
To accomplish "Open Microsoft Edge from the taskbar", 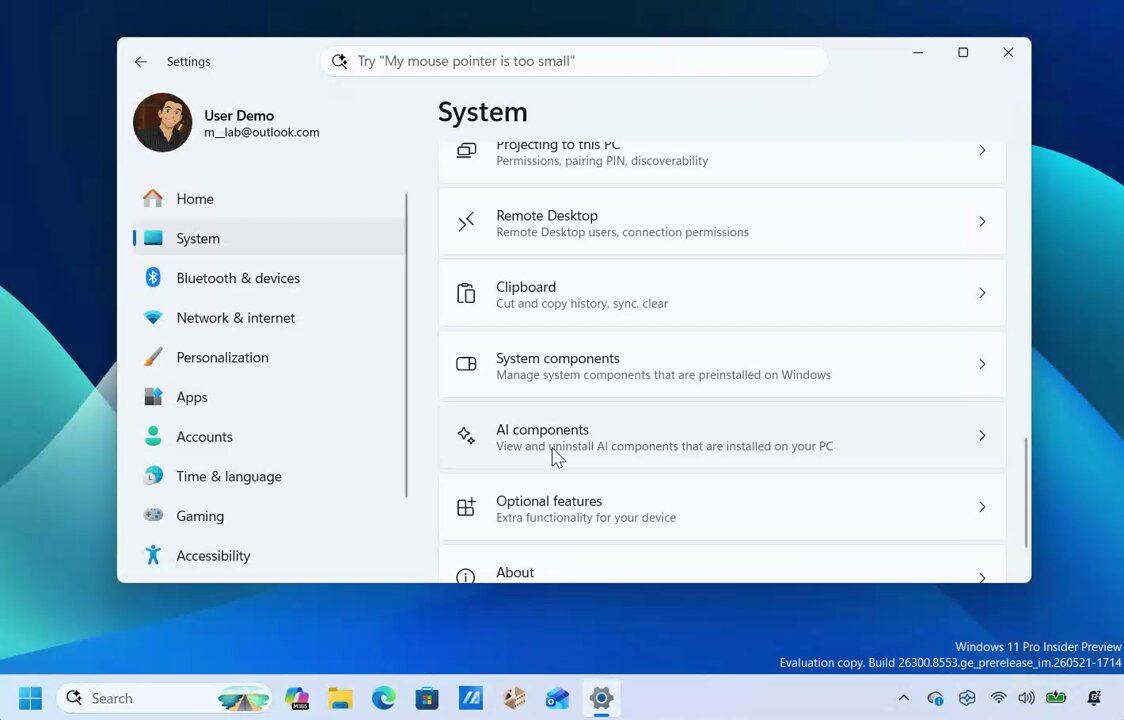I will (x=384, y=698).
